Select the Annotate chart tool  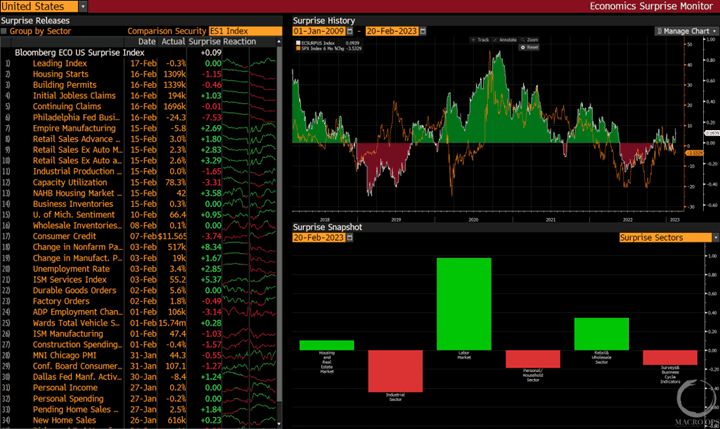(505, 40)
